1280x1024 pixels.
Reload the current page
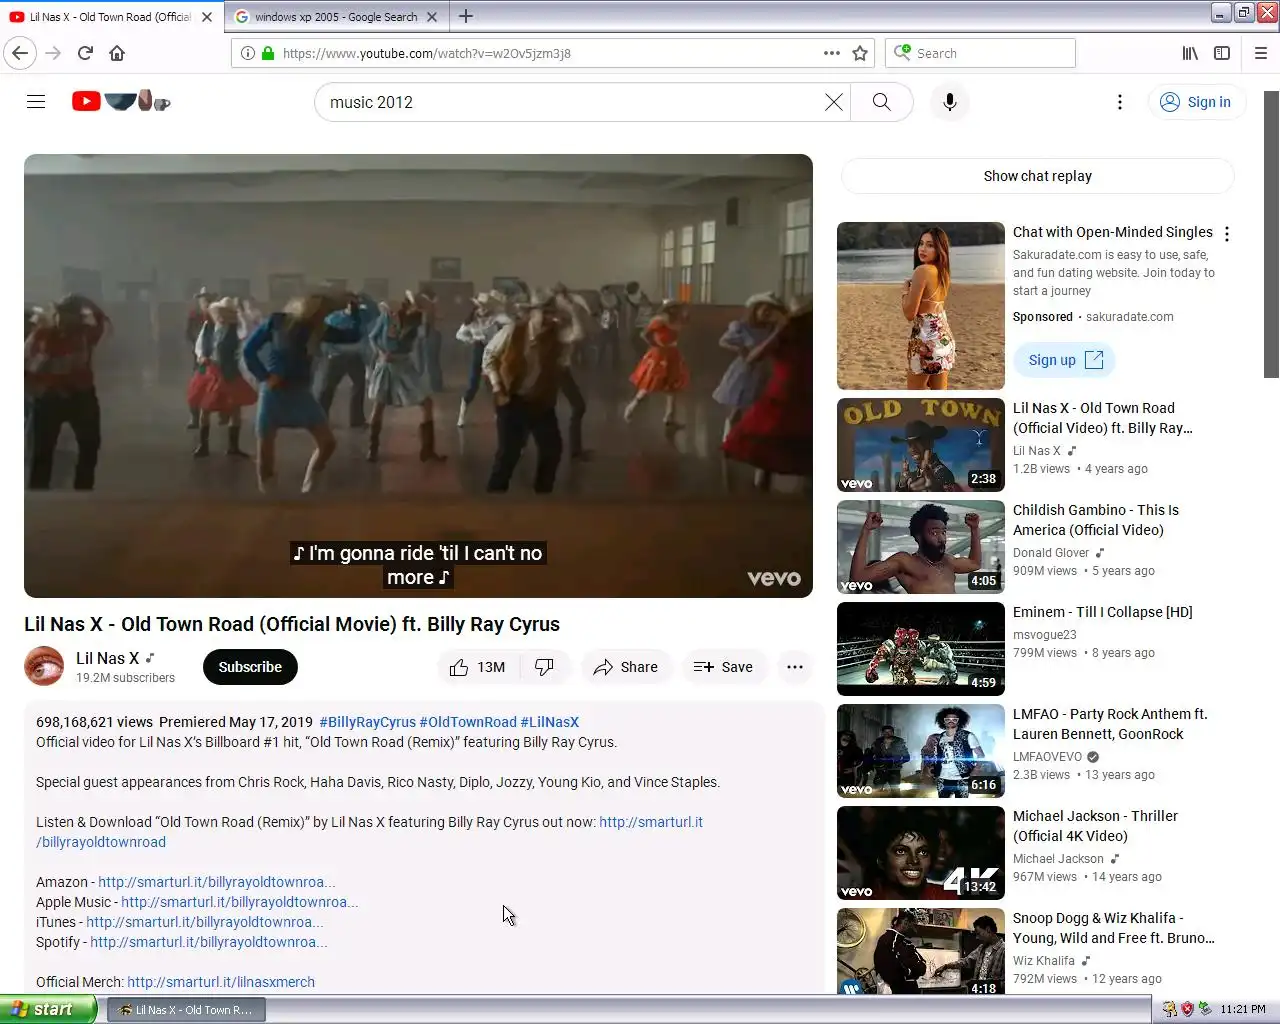pyautogui.click(x=85, y=53)
